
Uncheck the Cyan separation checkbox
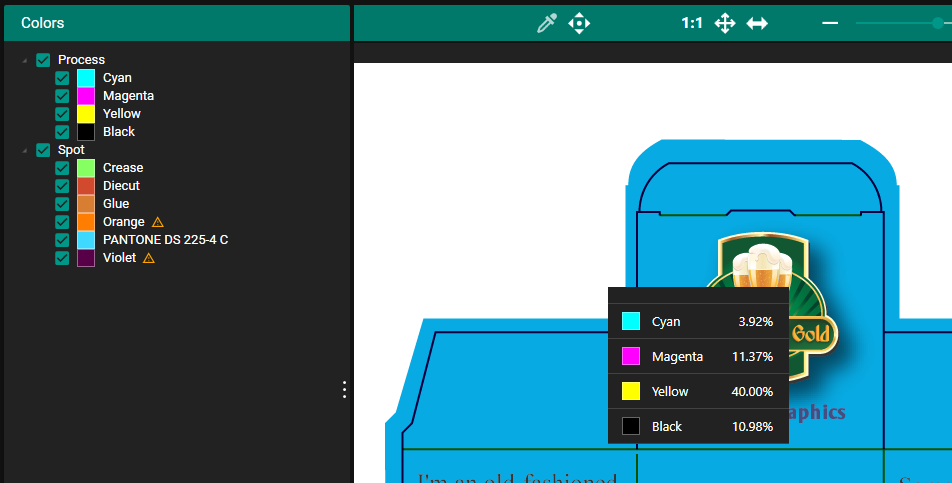pyautogui.click(x=62, y=78)
